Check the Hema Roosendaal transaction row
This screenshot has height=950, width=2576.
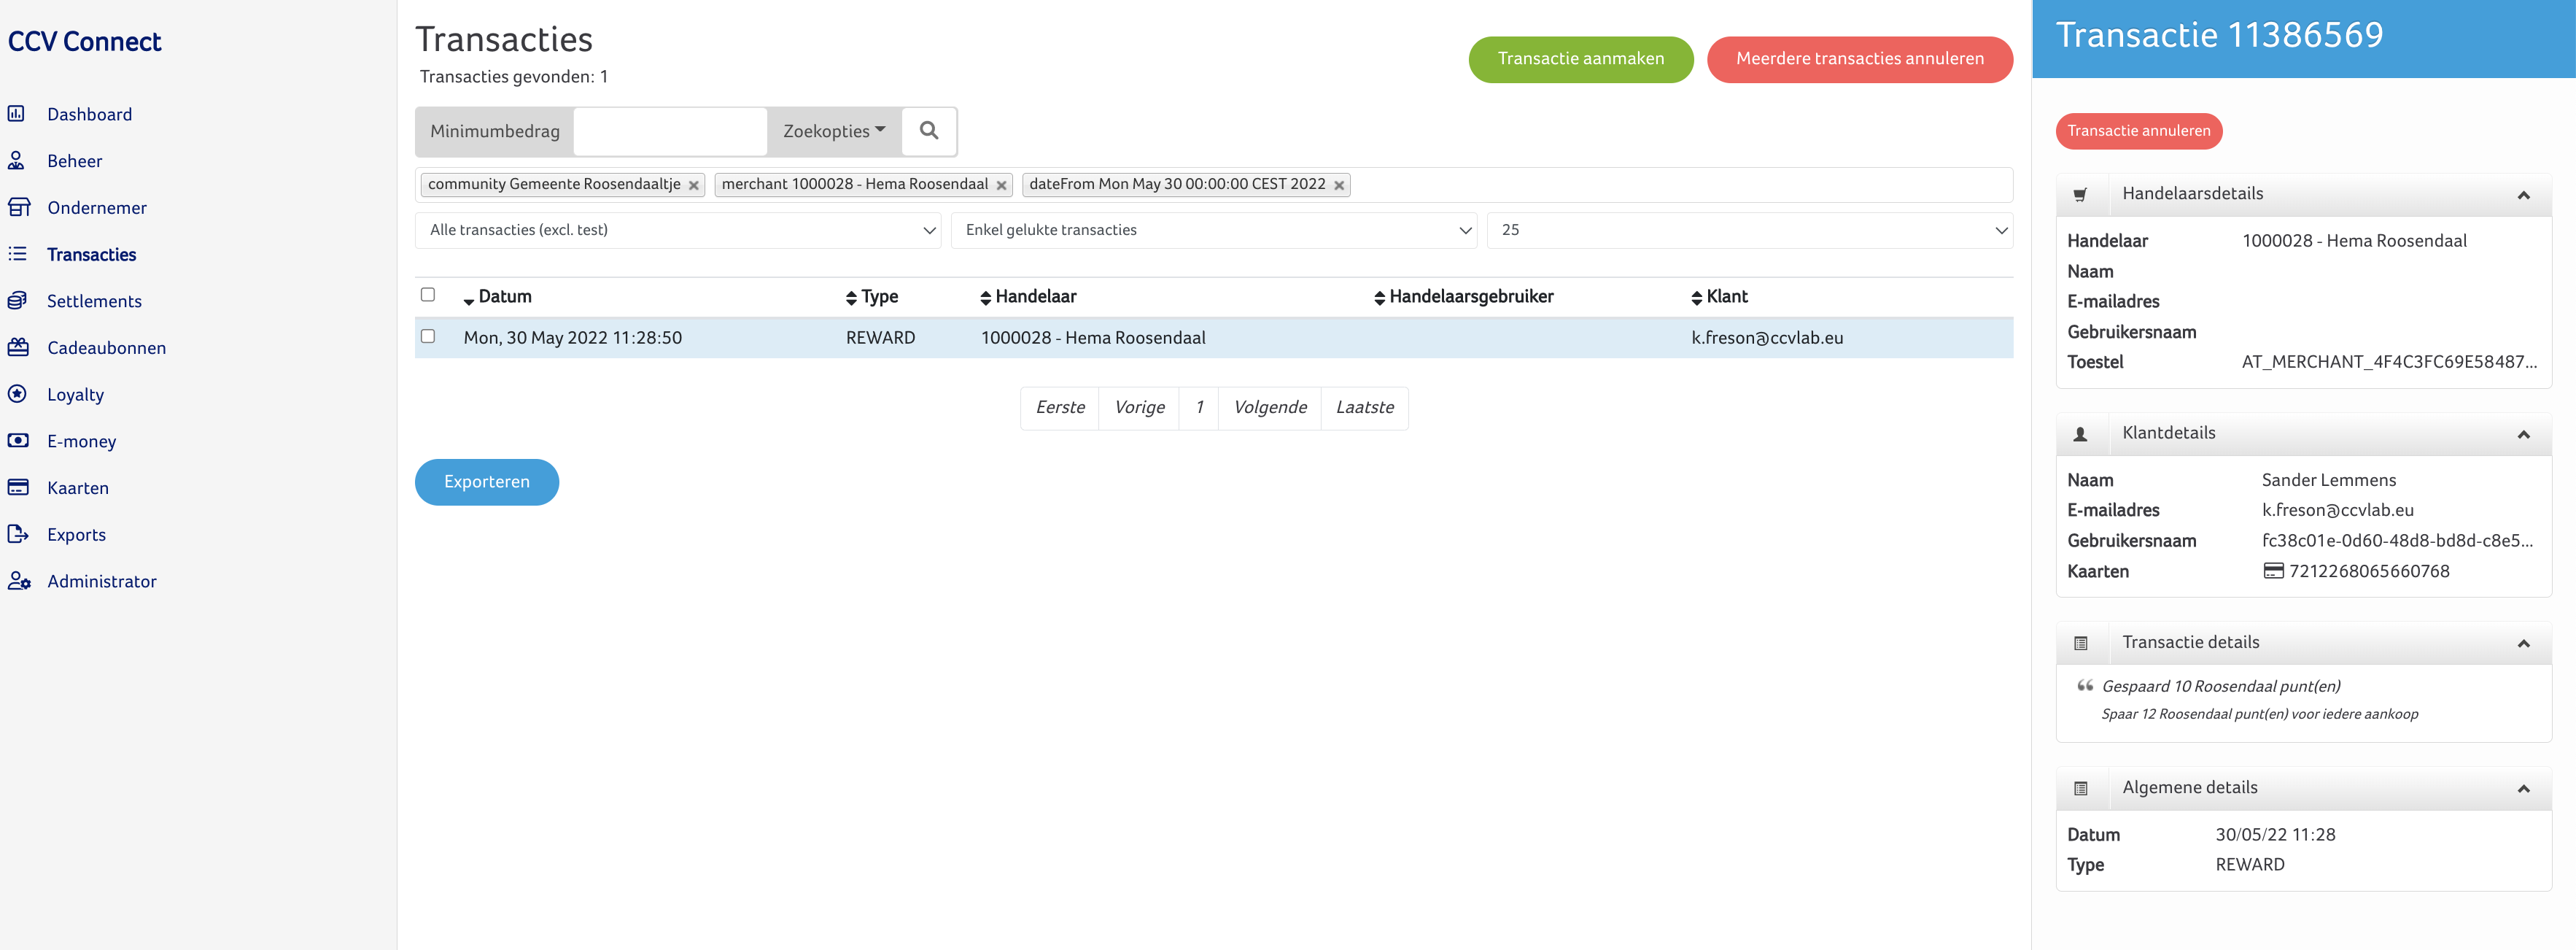pyautogui.click(x=428, y=337)
